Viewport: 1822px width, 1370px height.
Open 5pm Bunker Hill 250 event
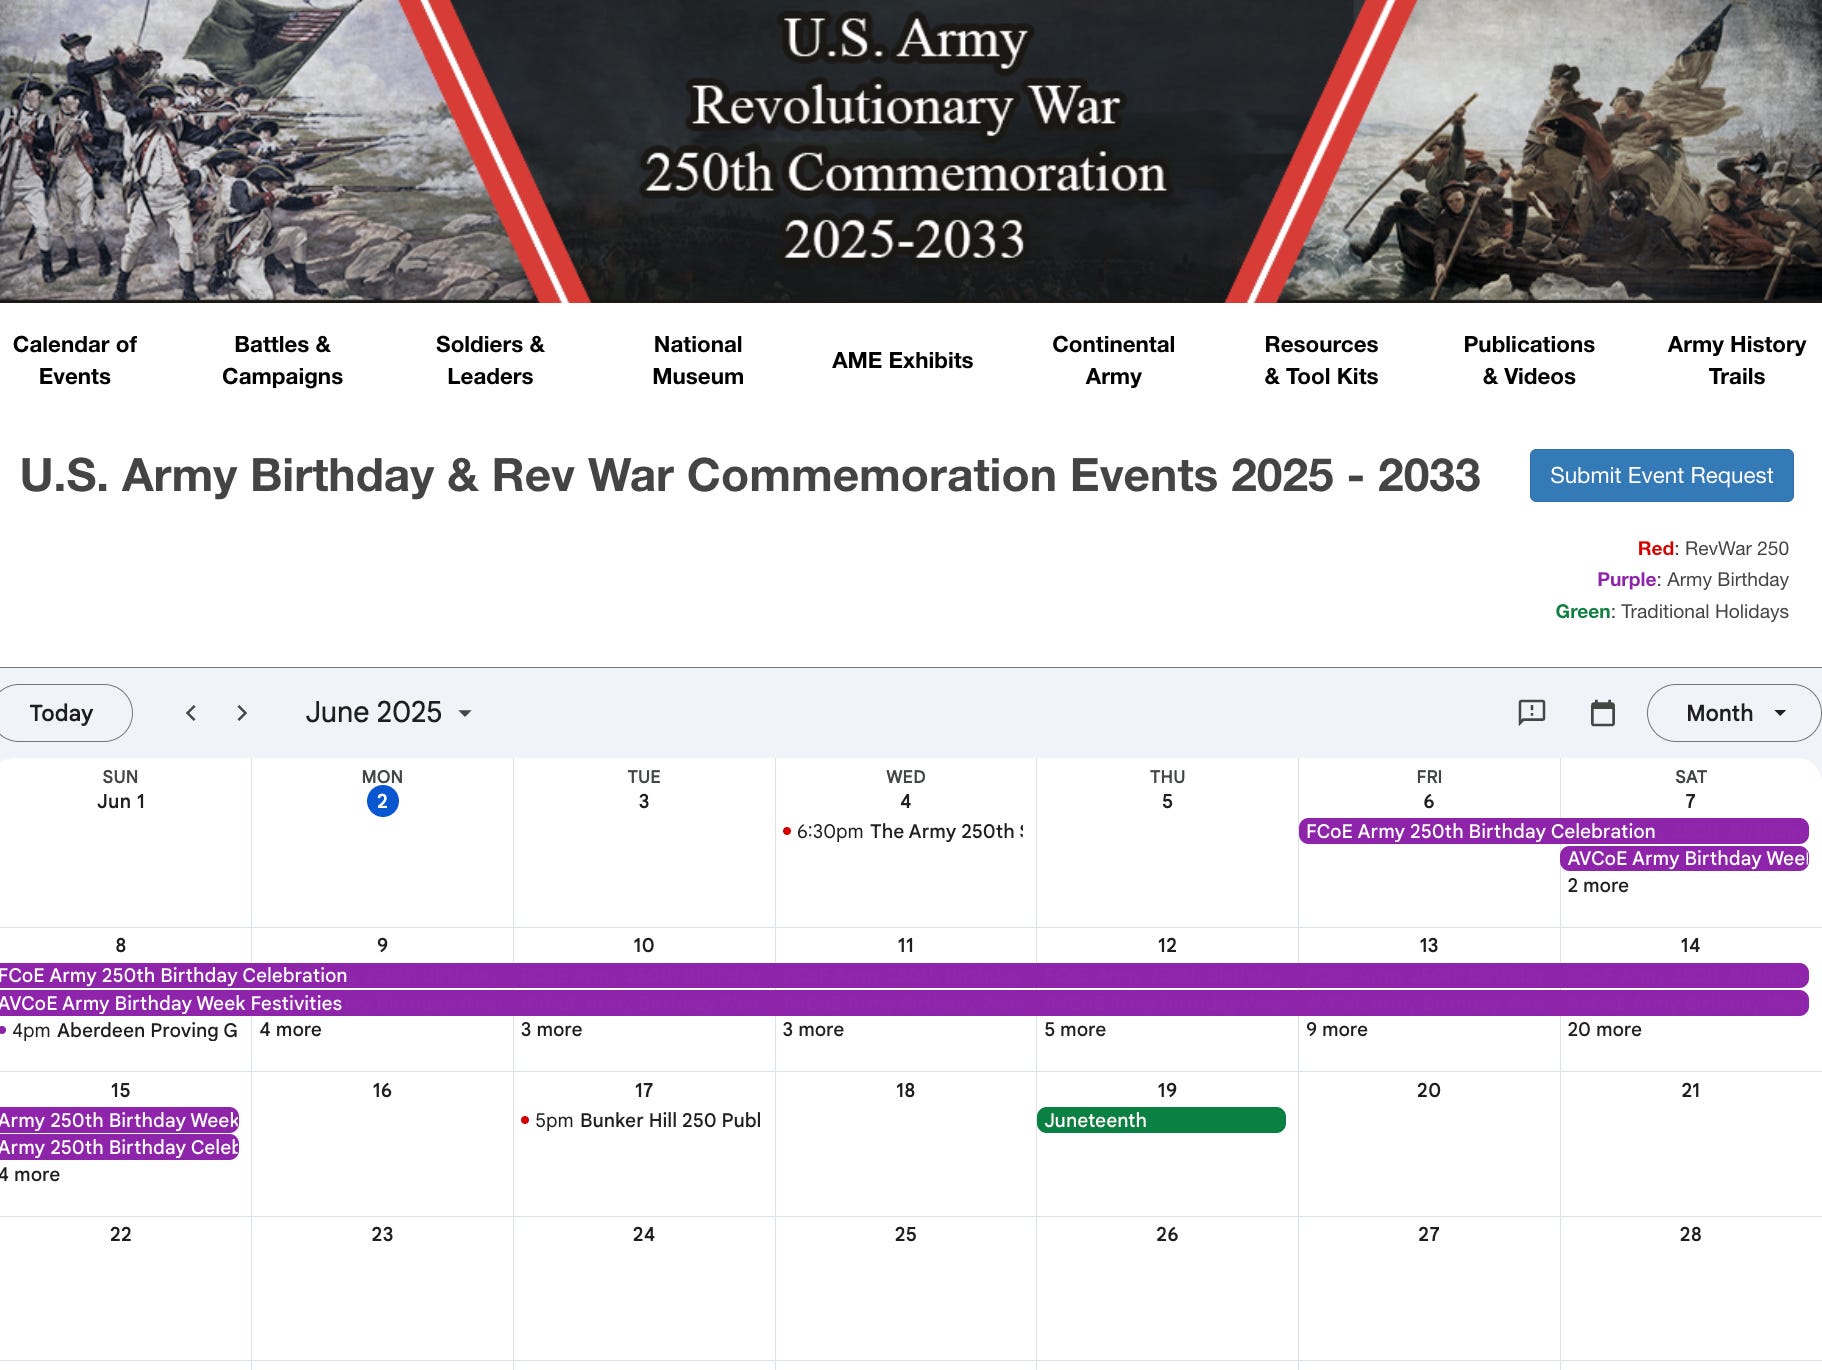[x=643, y=1120]
